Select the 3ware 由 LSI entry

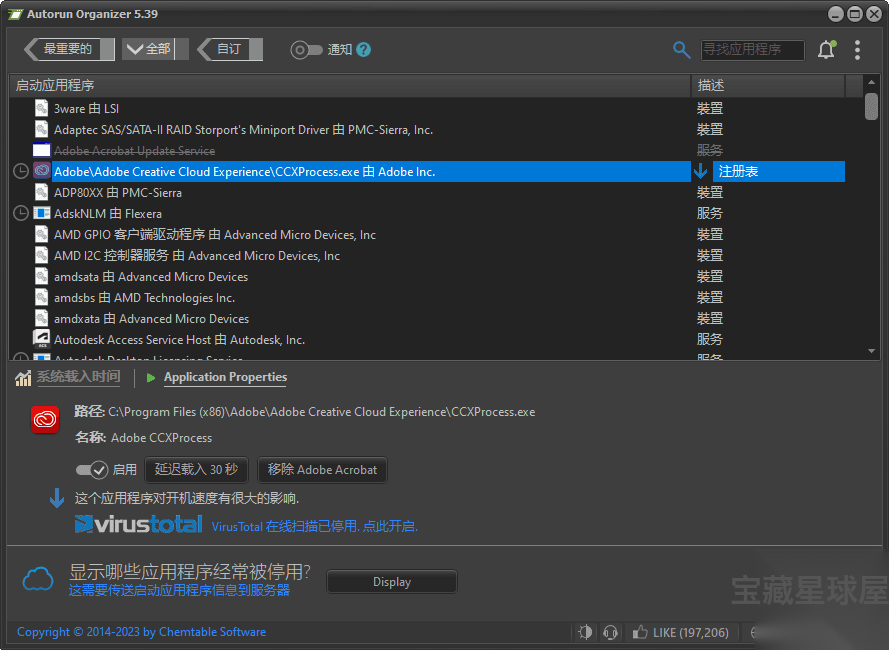86,108
